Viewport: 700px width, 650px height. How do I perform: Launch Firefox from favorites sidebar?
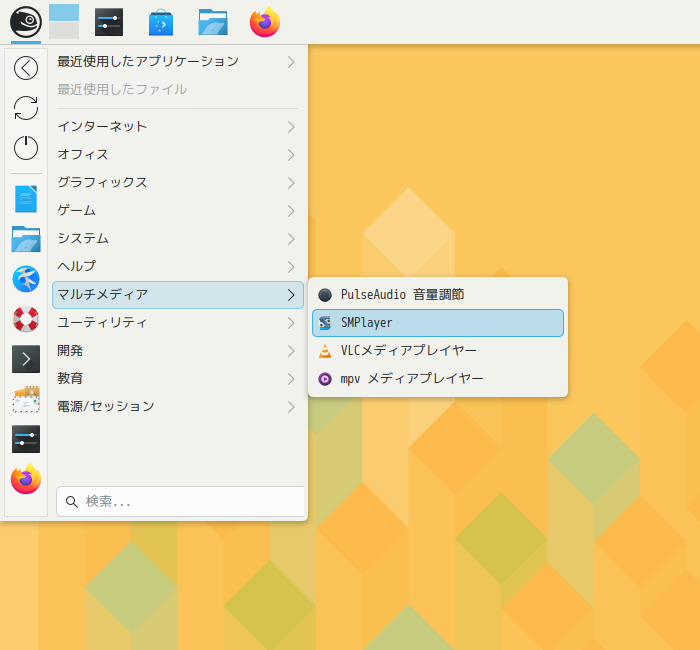[26, 479]
